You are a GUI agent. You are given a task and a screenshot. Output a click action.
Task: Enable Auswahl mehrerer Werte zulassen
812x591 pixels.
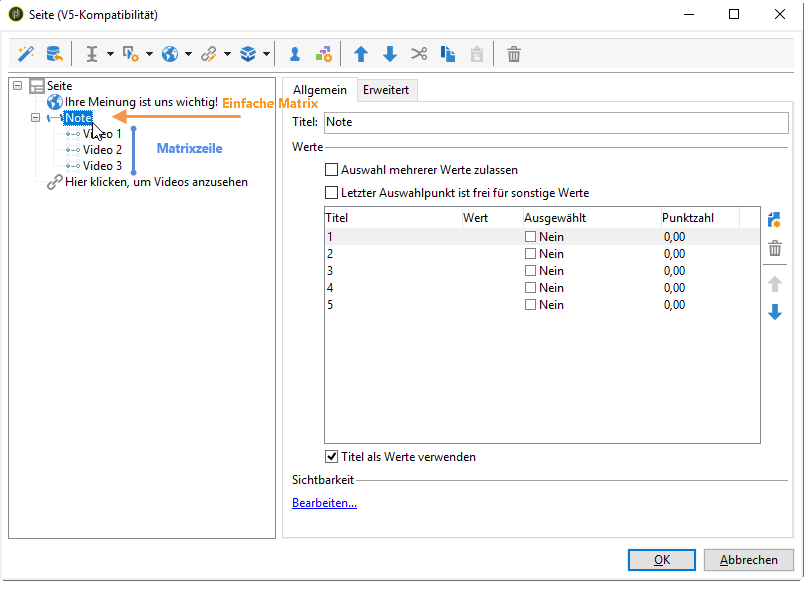click(331, 170)
